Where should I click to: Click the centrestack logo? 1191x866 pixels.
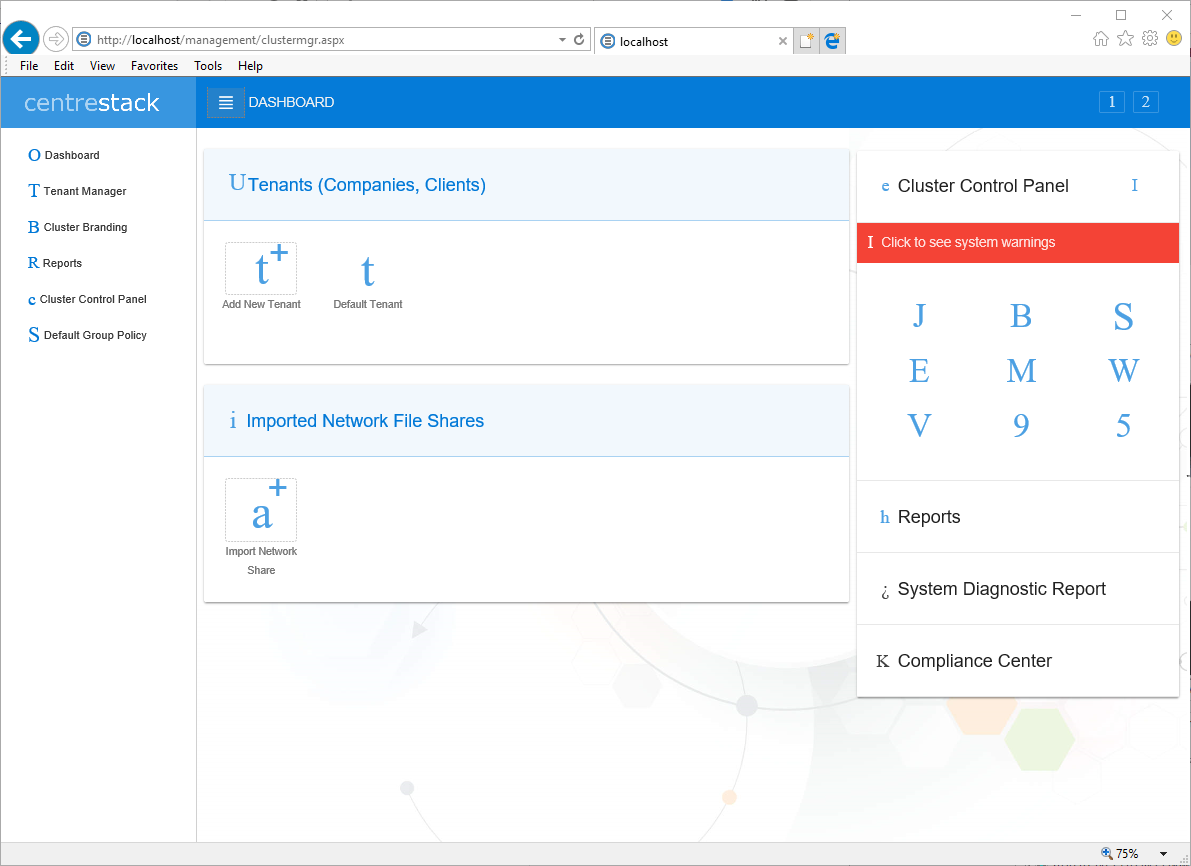(x=92, y=103)
